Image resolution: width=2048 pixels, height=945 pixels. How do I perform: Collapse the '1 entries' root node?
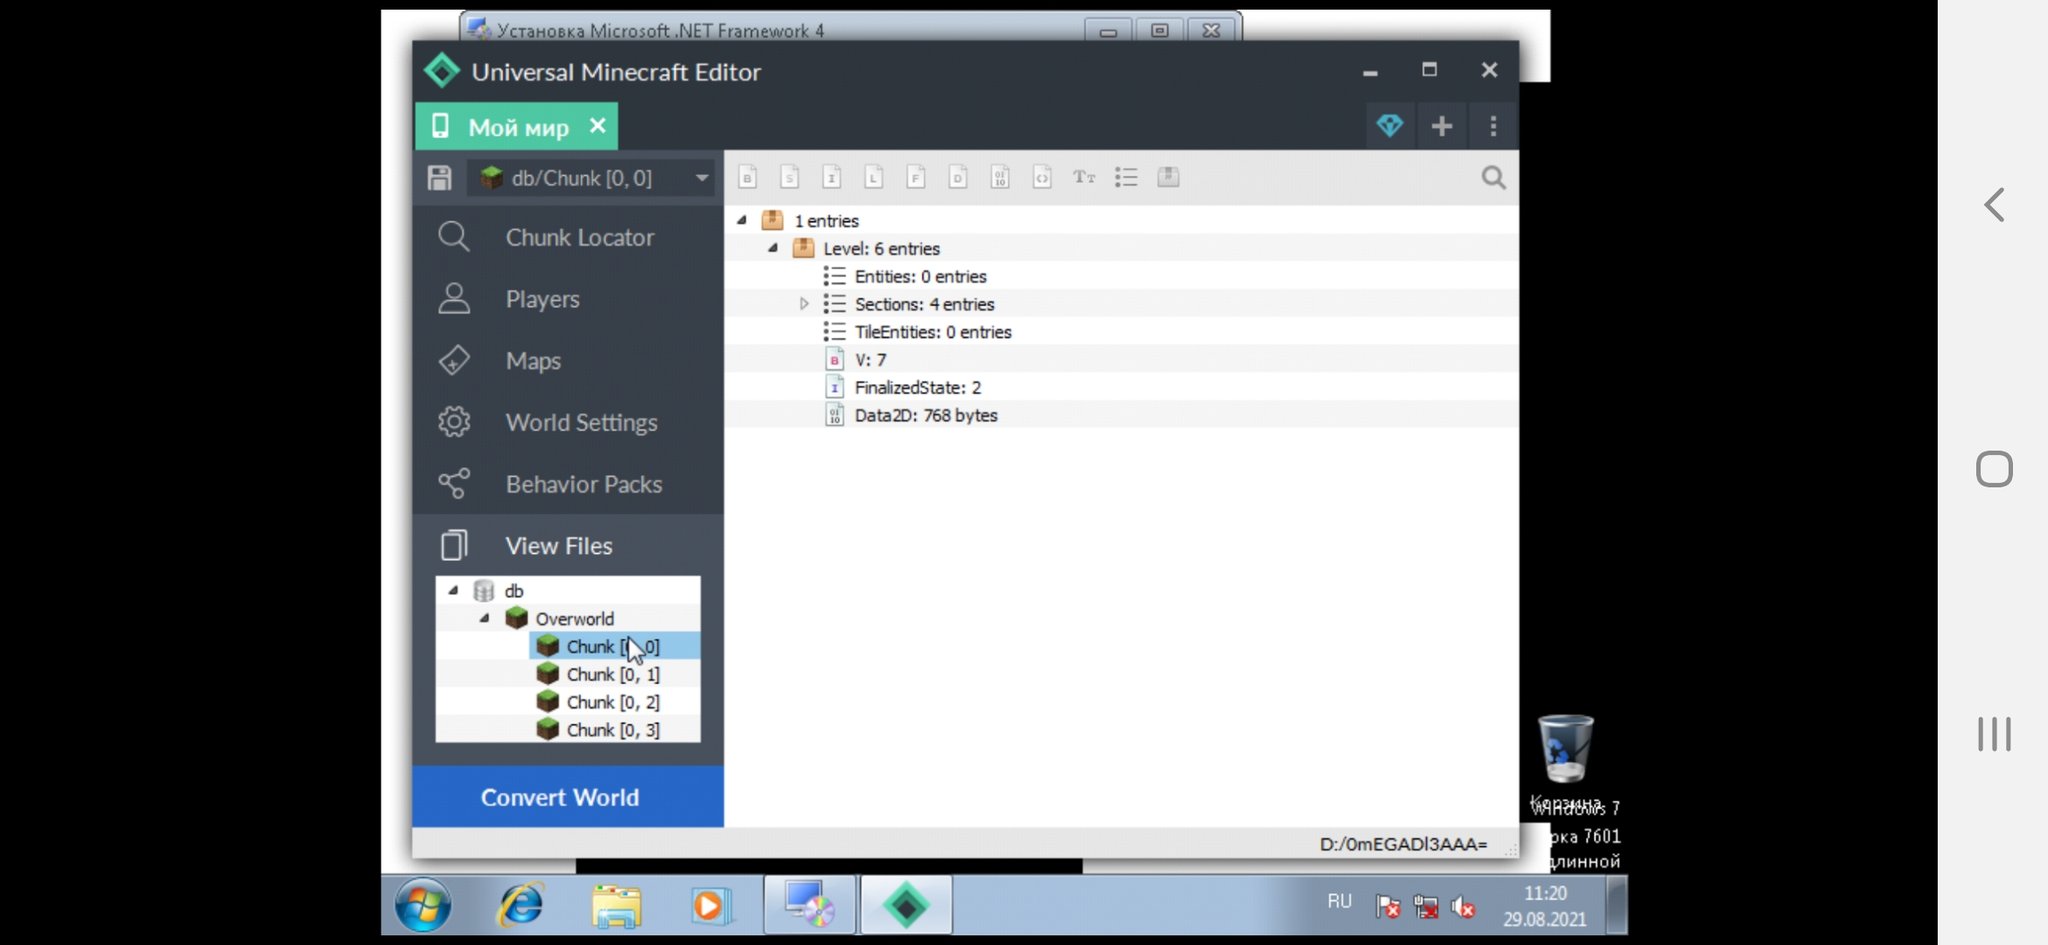point(742,220)
